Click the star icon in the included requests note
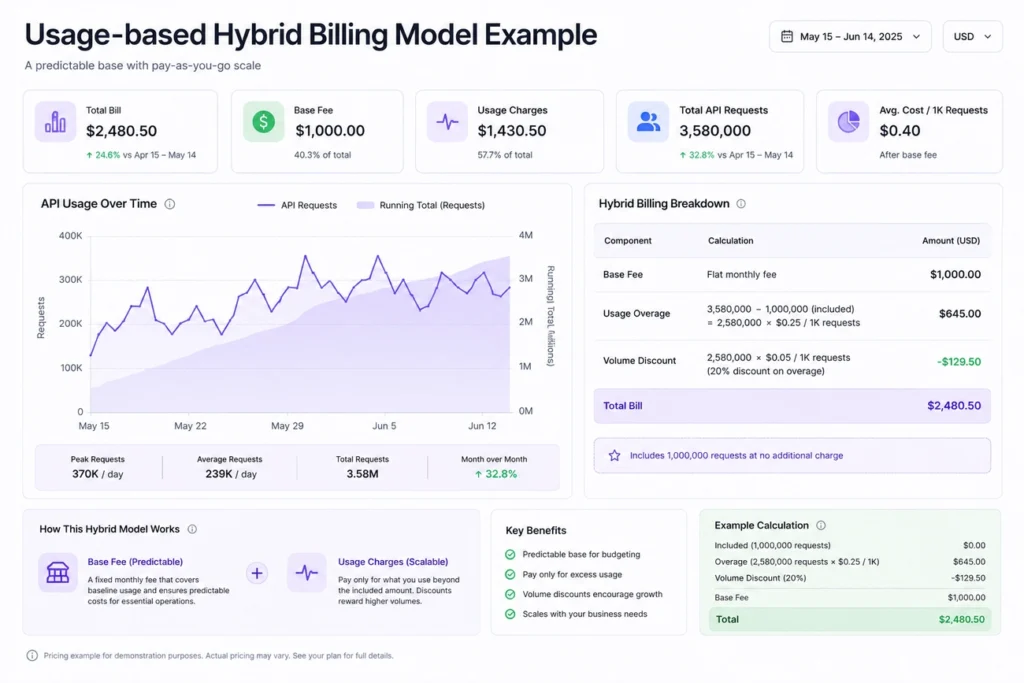Screen dimensions: 1024x683 pos(615,455)
